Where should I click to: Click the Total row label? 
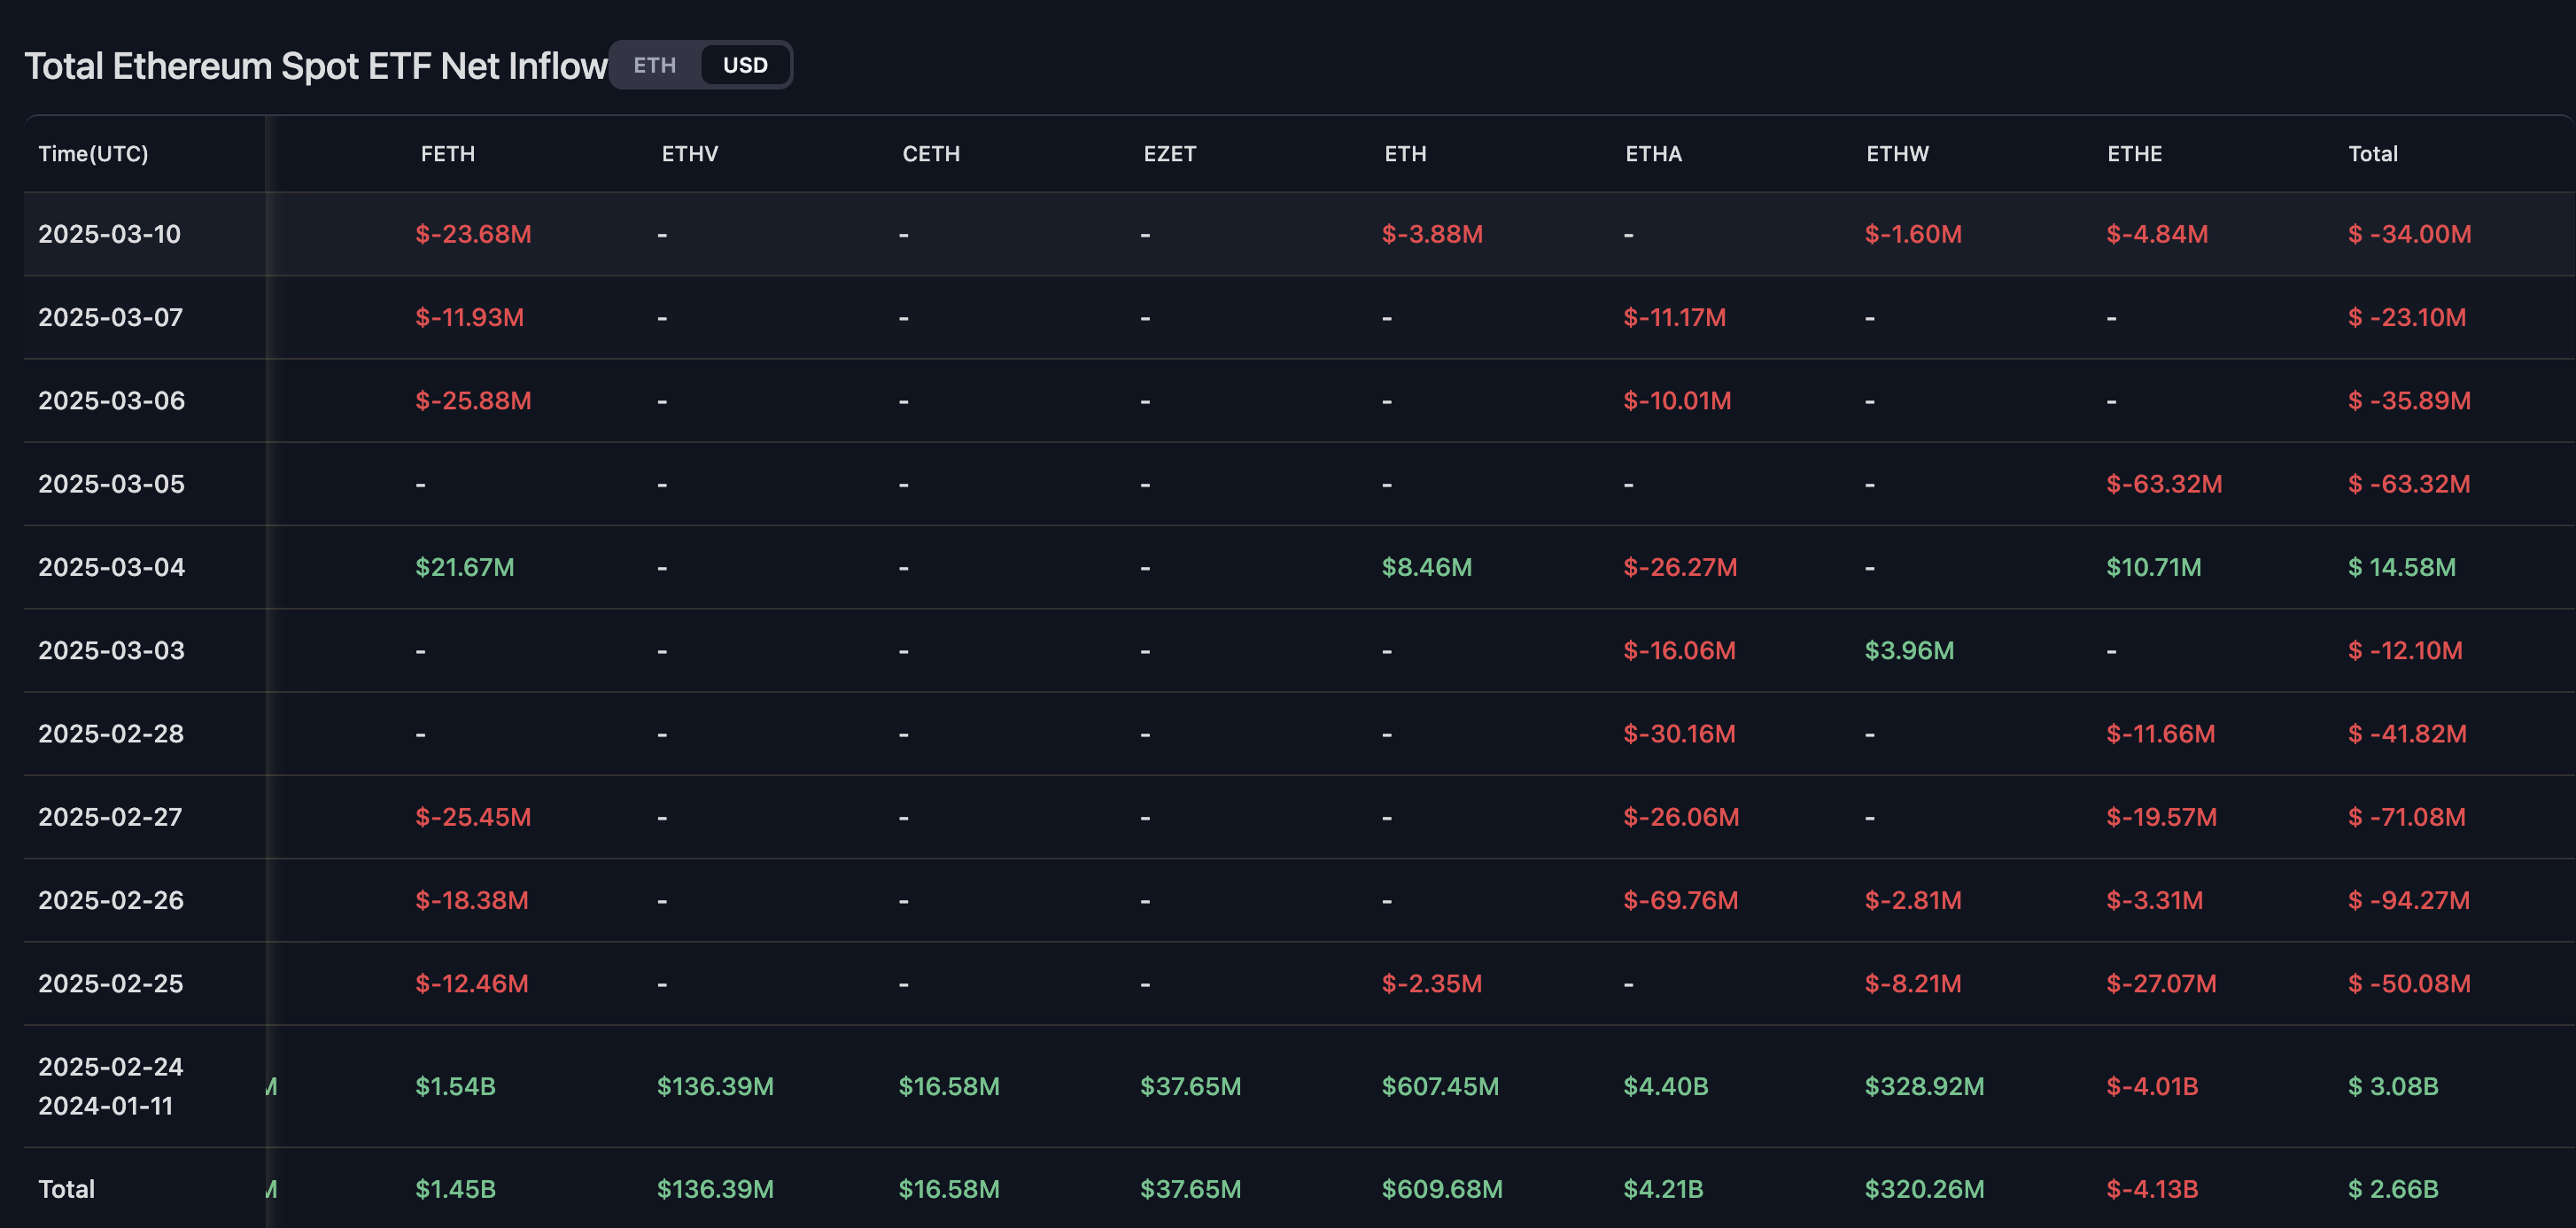[x=67, y=1189]
